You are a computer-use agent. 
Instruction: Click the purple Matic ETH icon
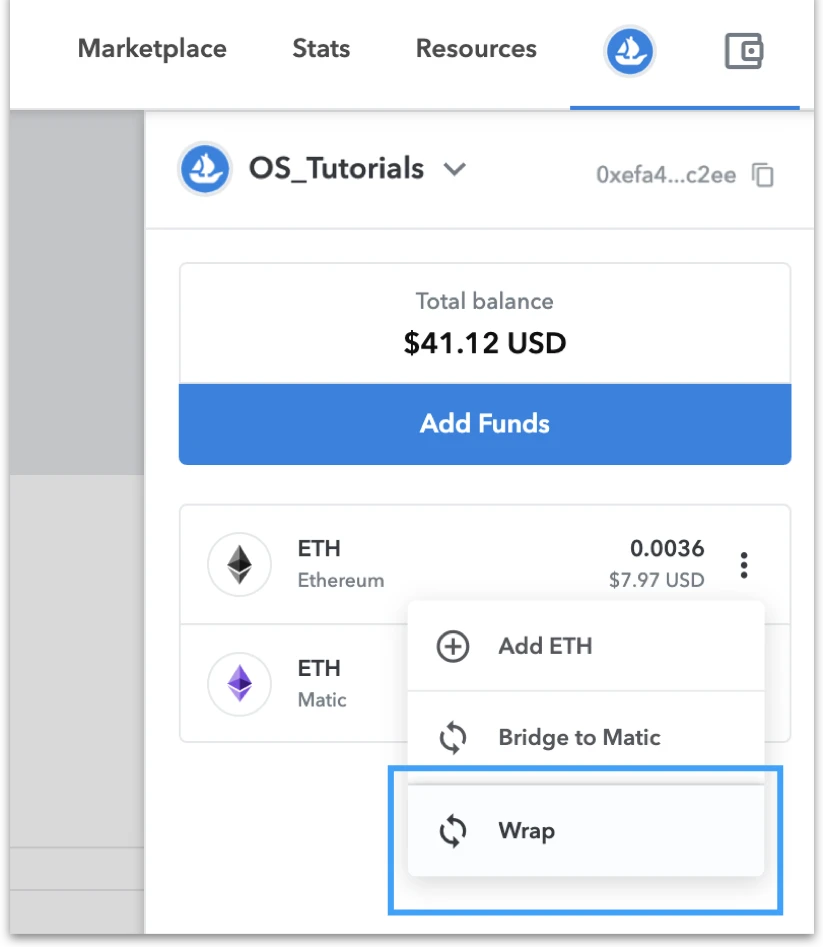[239, 684]
